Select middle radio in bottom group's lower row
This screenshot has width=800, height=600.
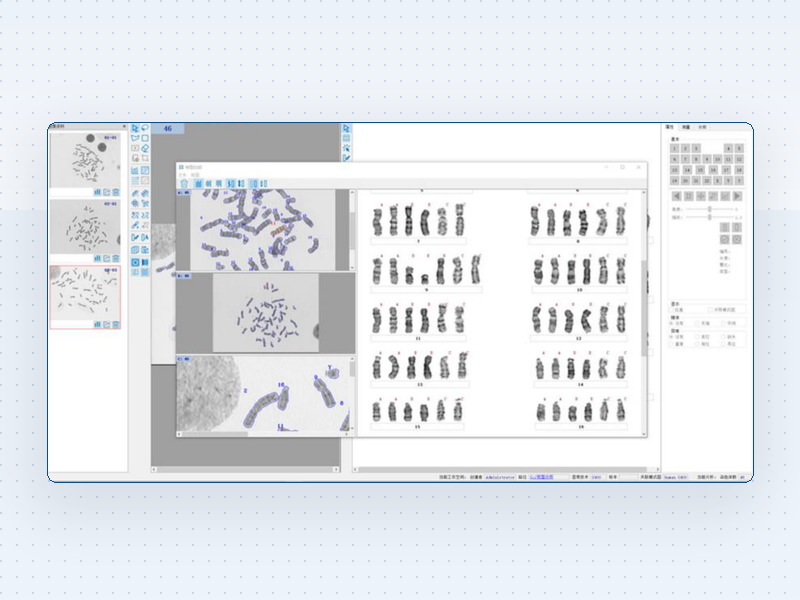(697, 344)
